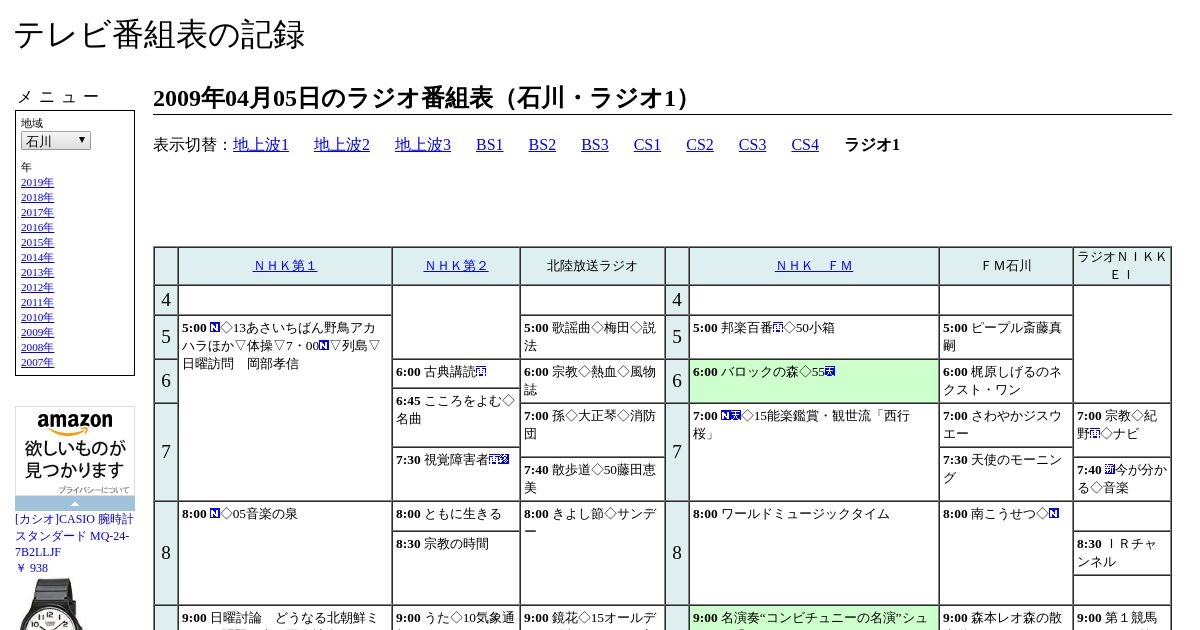
Task: Click the Amazon logo in the ad
Action: (75, 424)
